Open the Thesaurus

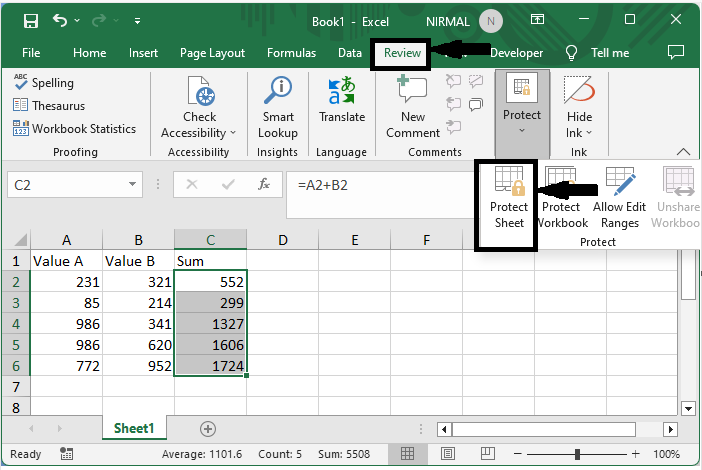[49, 105]
